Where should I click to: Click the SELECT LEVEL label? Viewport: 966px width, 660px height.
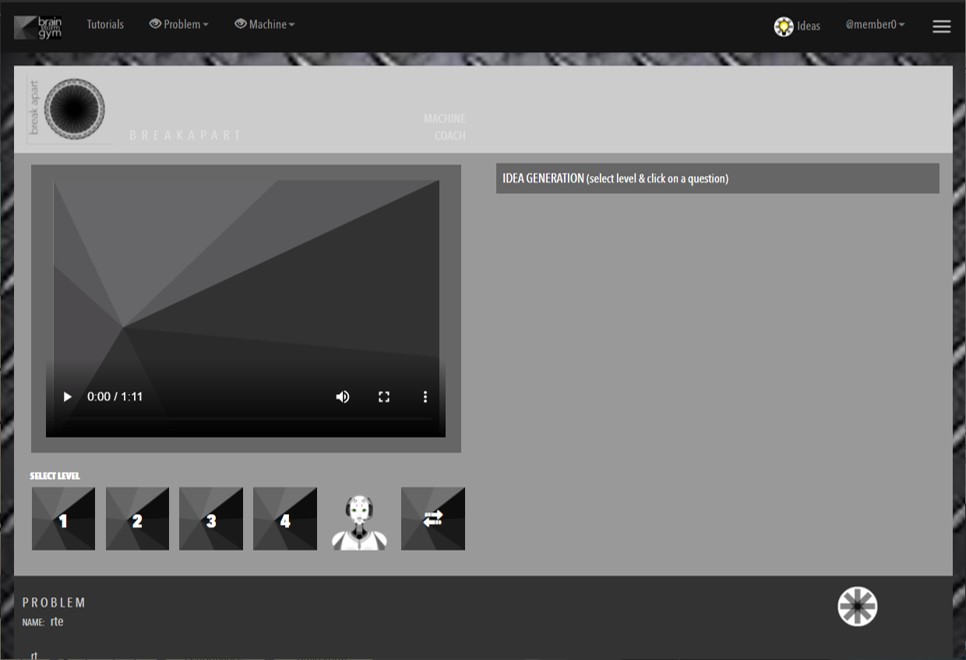click(x=55, y=476)
